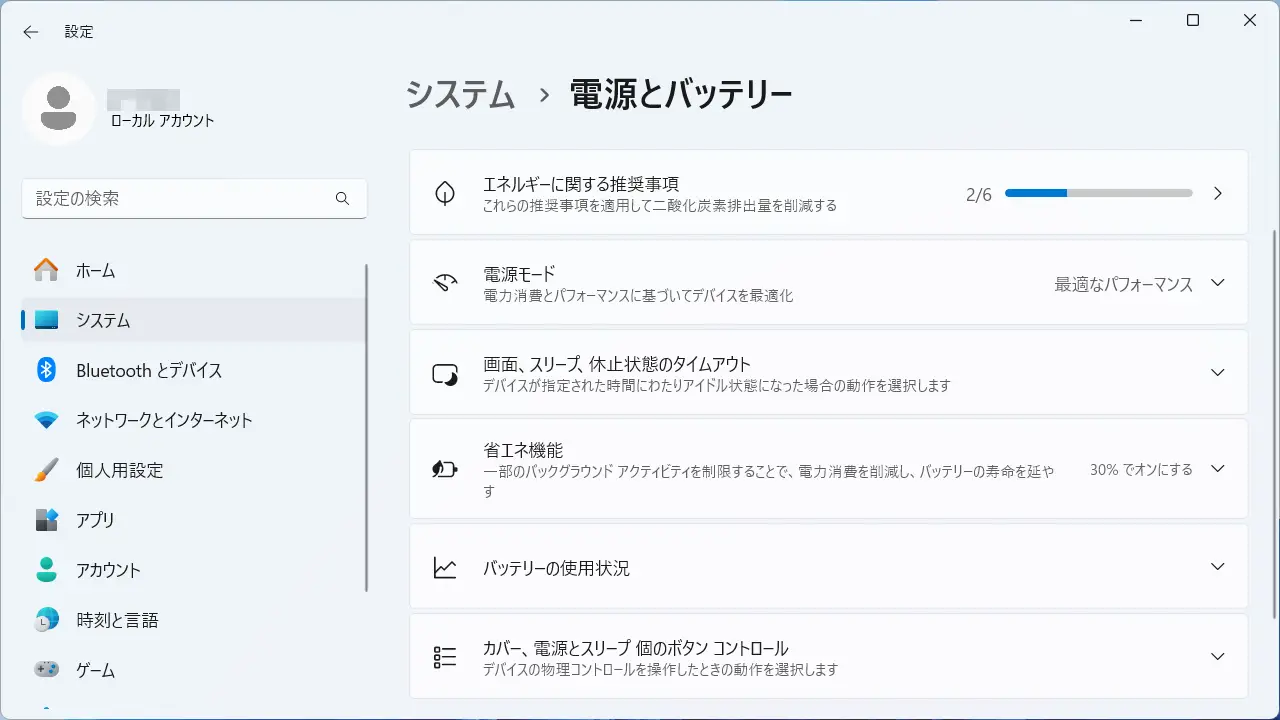Click システム breadcrumb link in header
The image size is (1280, 720).
pyautogui.click(x=460, y=94)
